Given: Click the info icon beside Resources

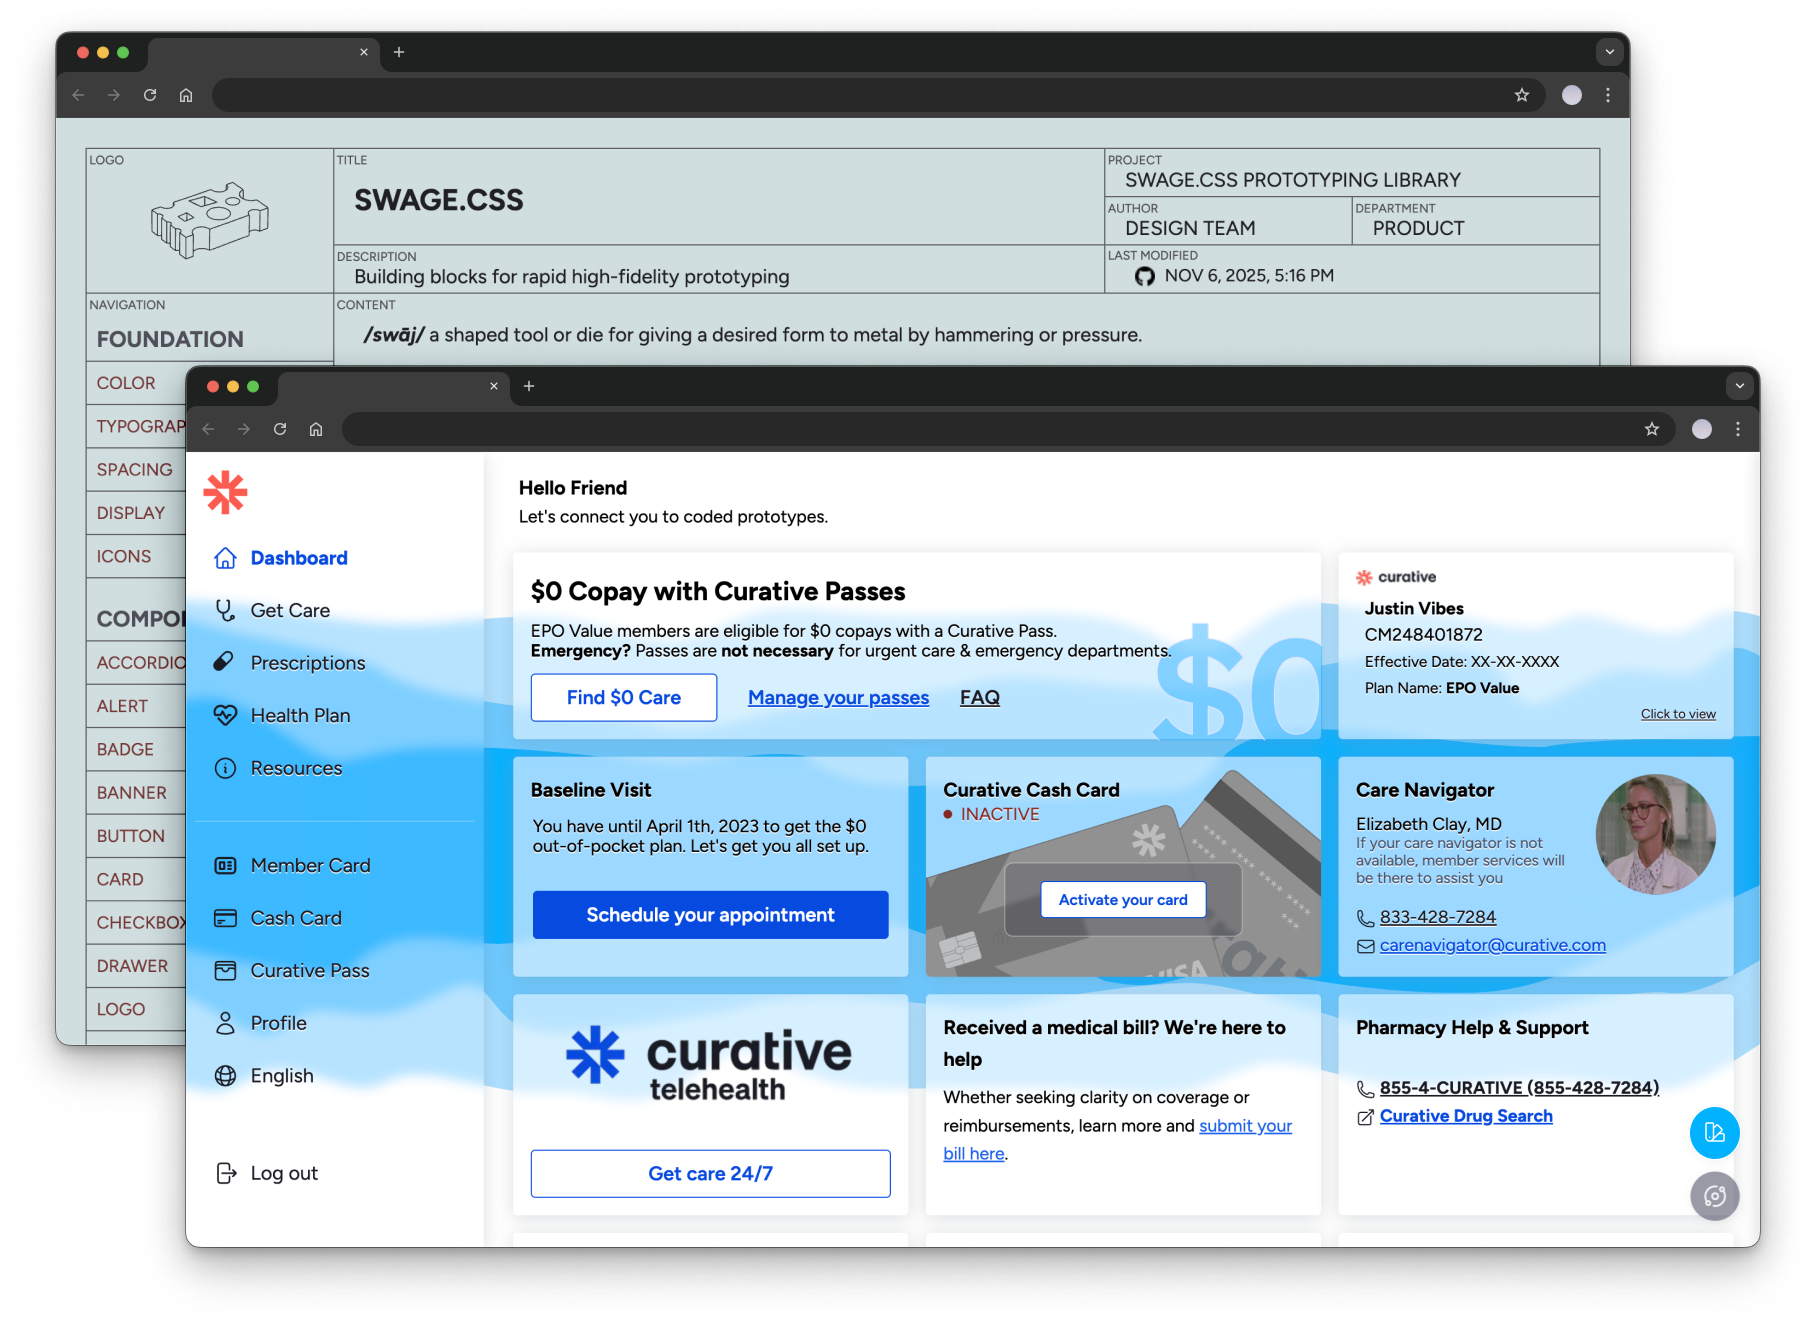Looking at the screenshot, I should pos(226,768).
